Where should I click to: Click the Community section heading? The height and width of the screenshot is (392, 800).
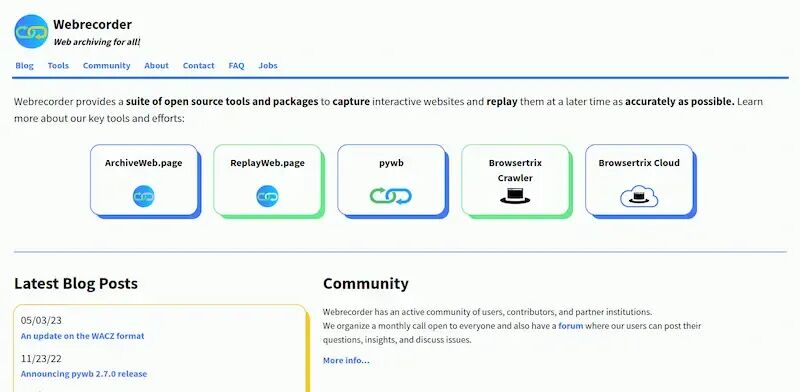click(366, 284)
